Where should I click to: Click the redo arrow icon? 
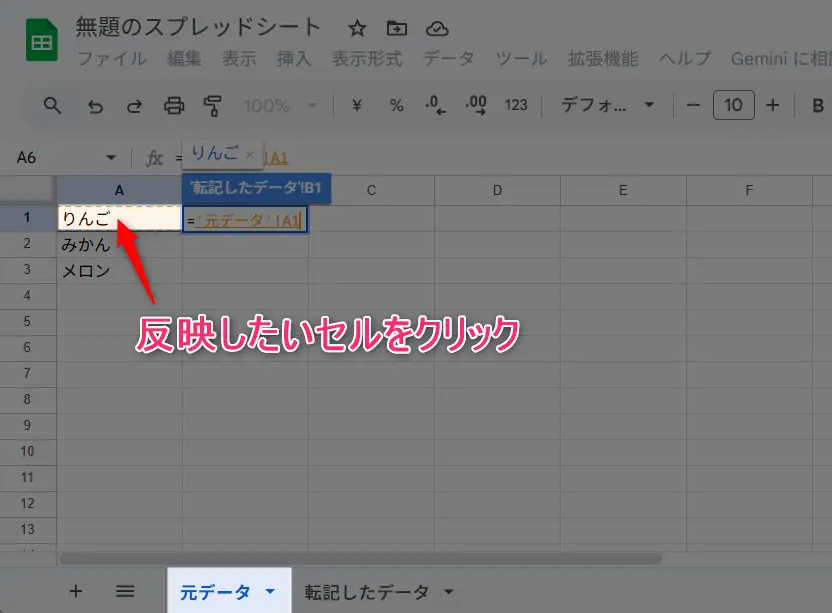coord(134,106)
